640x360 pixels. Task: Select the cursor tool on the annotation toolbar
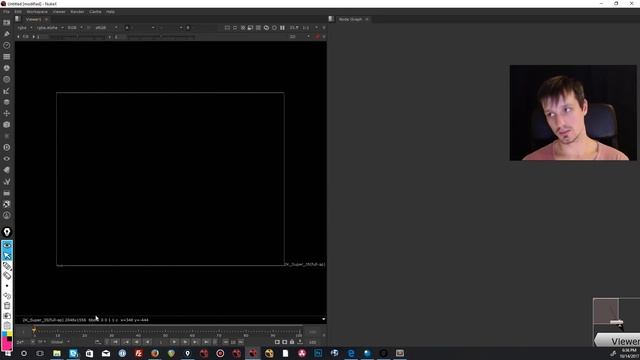(x=7, y=256)
